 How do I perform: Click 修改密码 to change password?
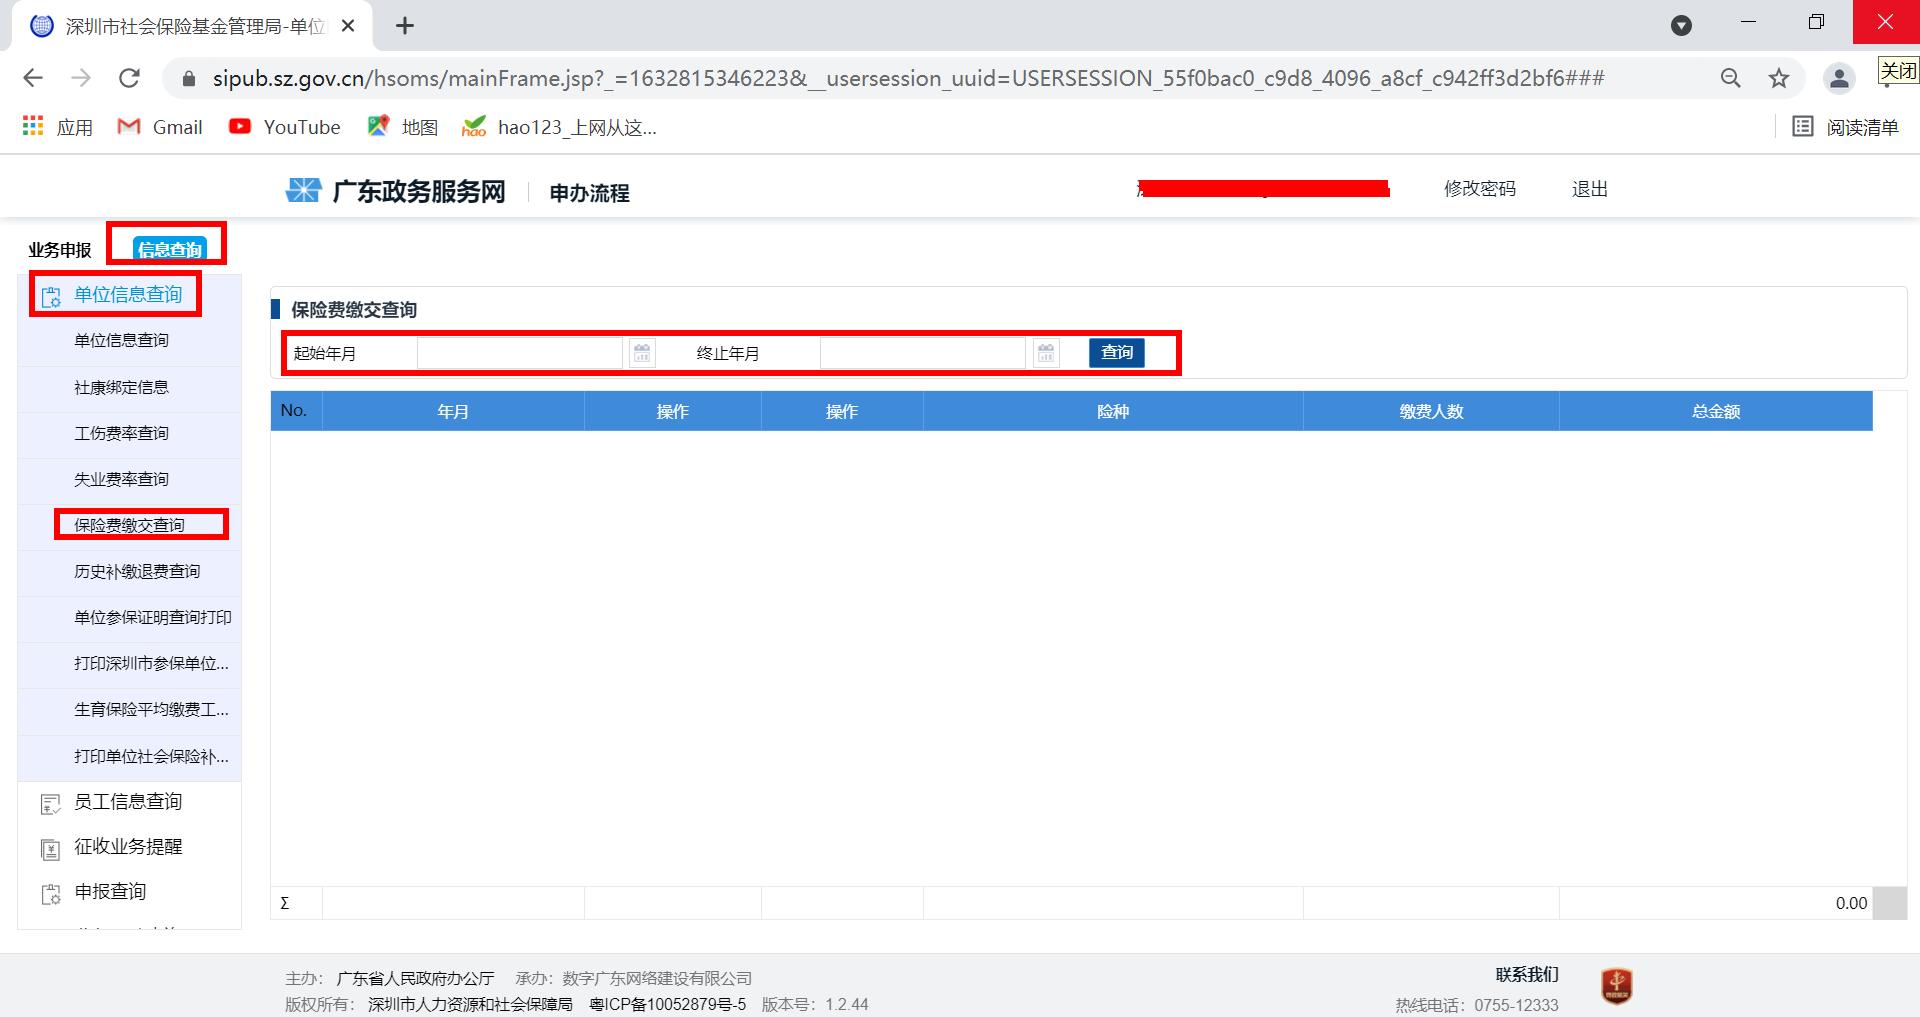click(1480, 188)
